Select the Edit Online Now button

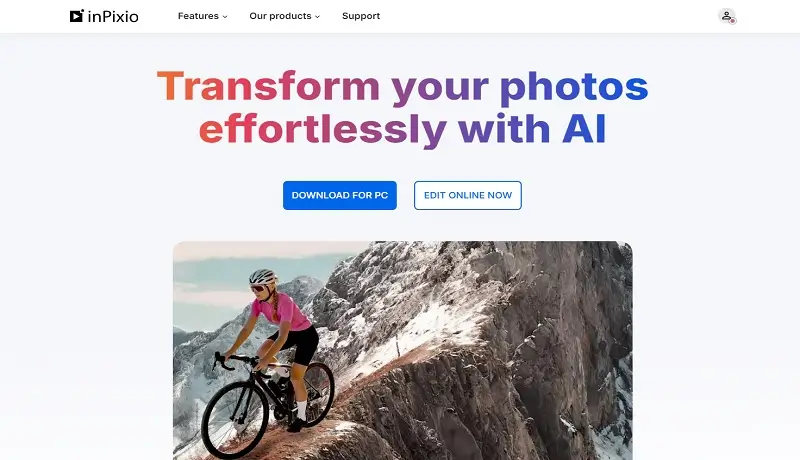pyautogui.click(x=468, y=195)
